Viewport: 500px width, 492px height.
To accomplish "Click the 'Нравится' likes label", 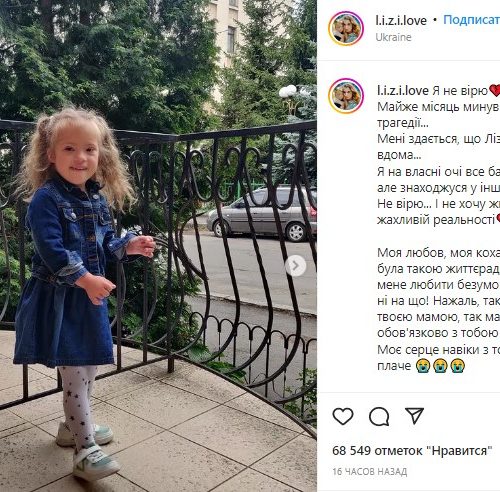I will pyautogui.click(x=459, y=451).
